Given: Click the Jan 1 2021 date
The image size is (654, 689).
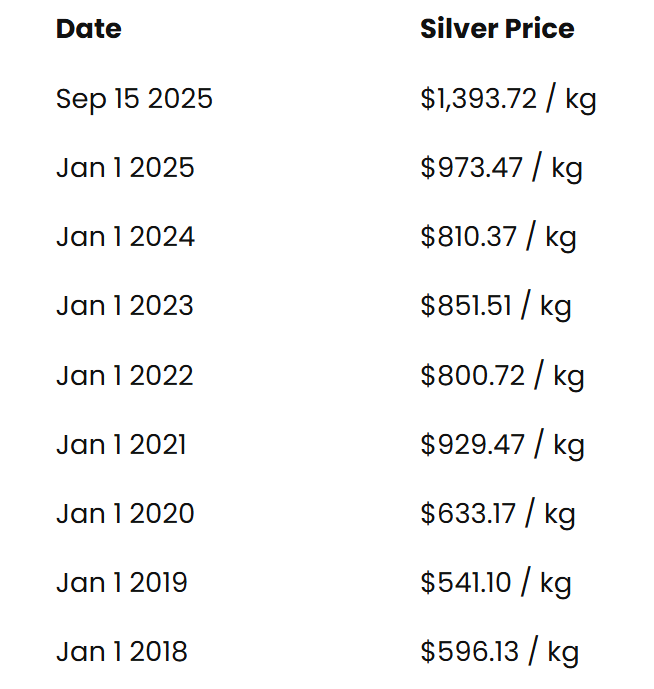Looking at the screenshot, I should [x=121, y=445].
